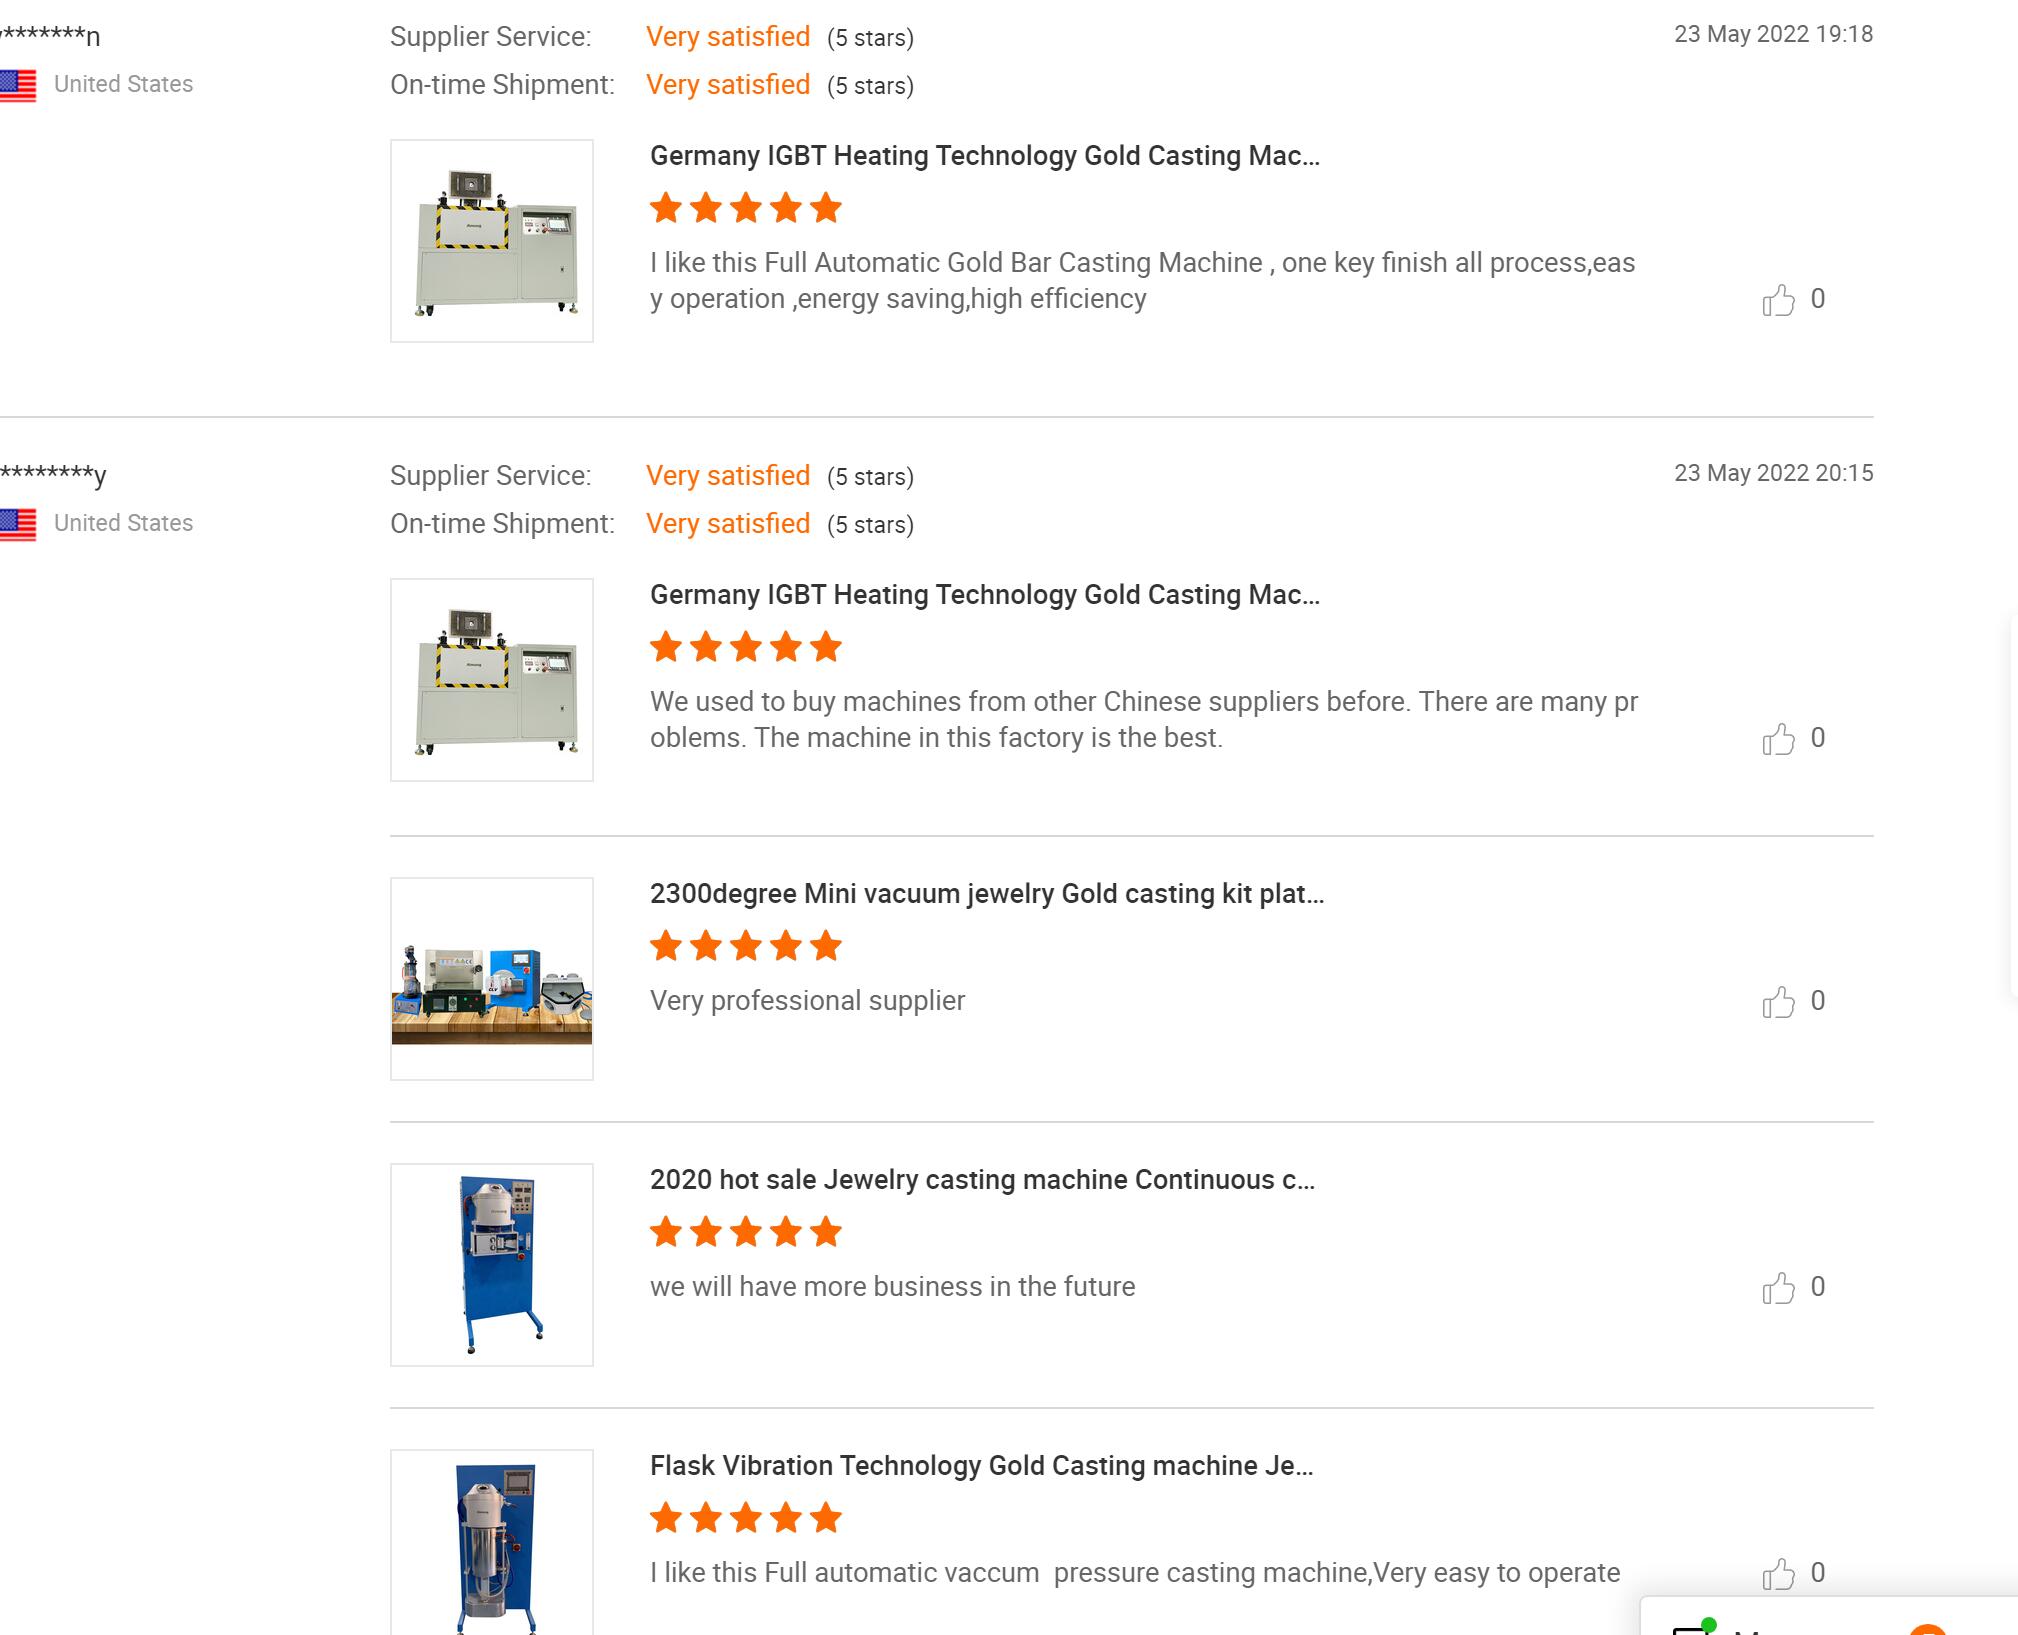Like the 'Very professional supplier' review
The width and height of the screenshot is (2018, 1635).
pos(1778,1002)
